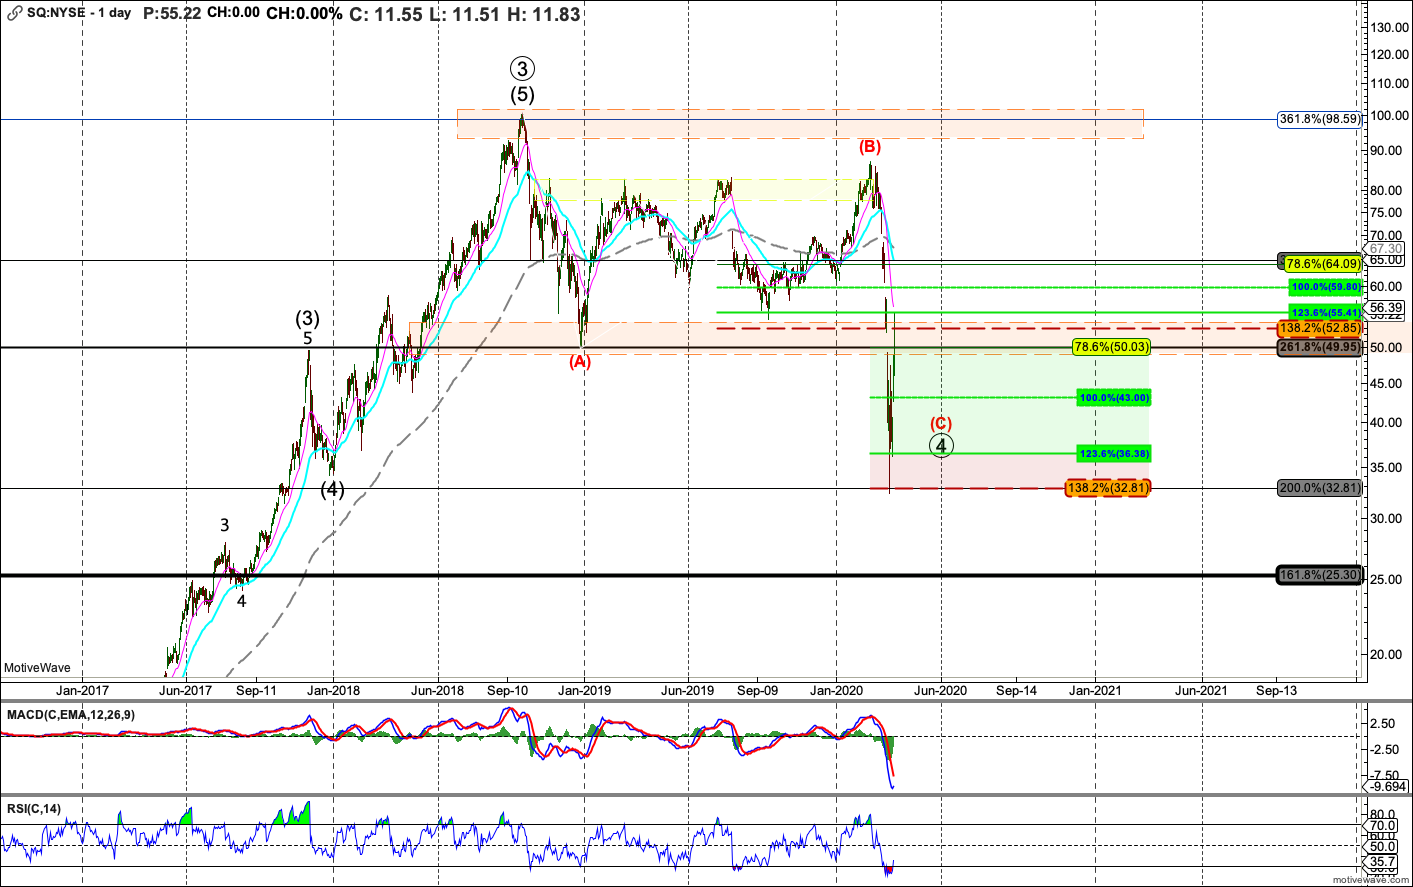Select the red (B) wave label
Viewport: 1413px width, 887px height.
pos(871,147)
